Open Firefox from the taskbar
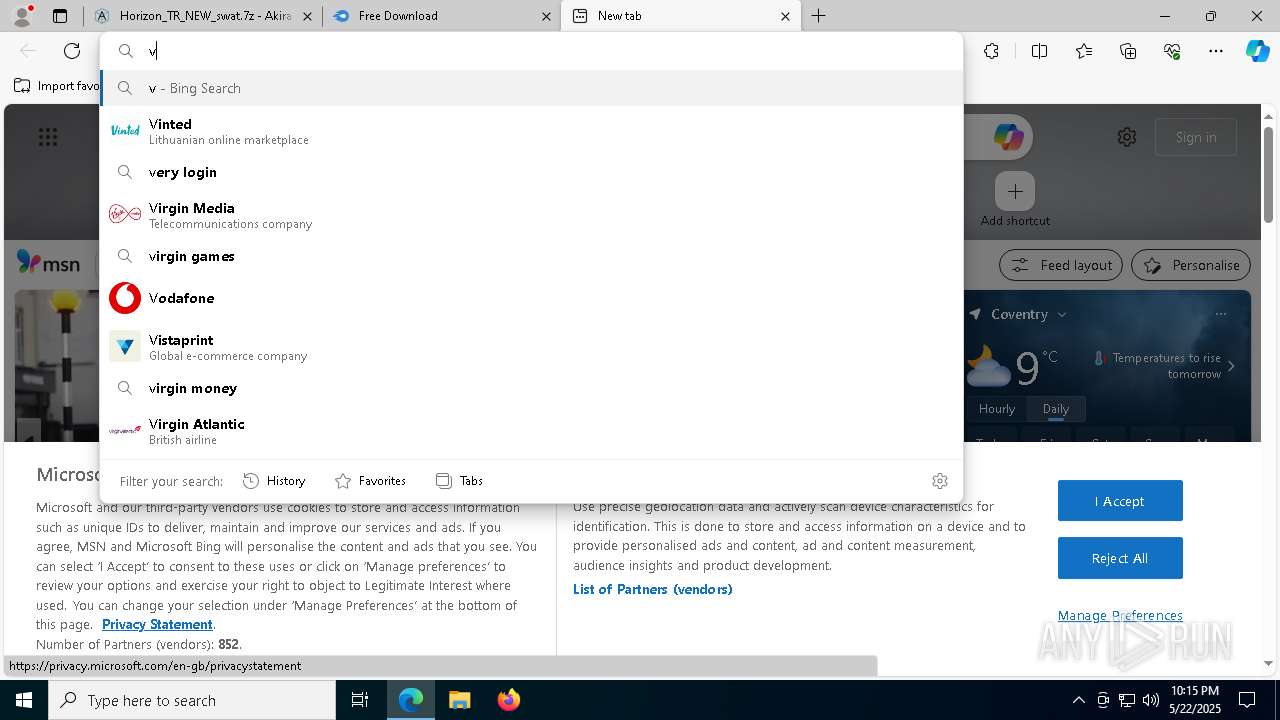 [508, 700]
